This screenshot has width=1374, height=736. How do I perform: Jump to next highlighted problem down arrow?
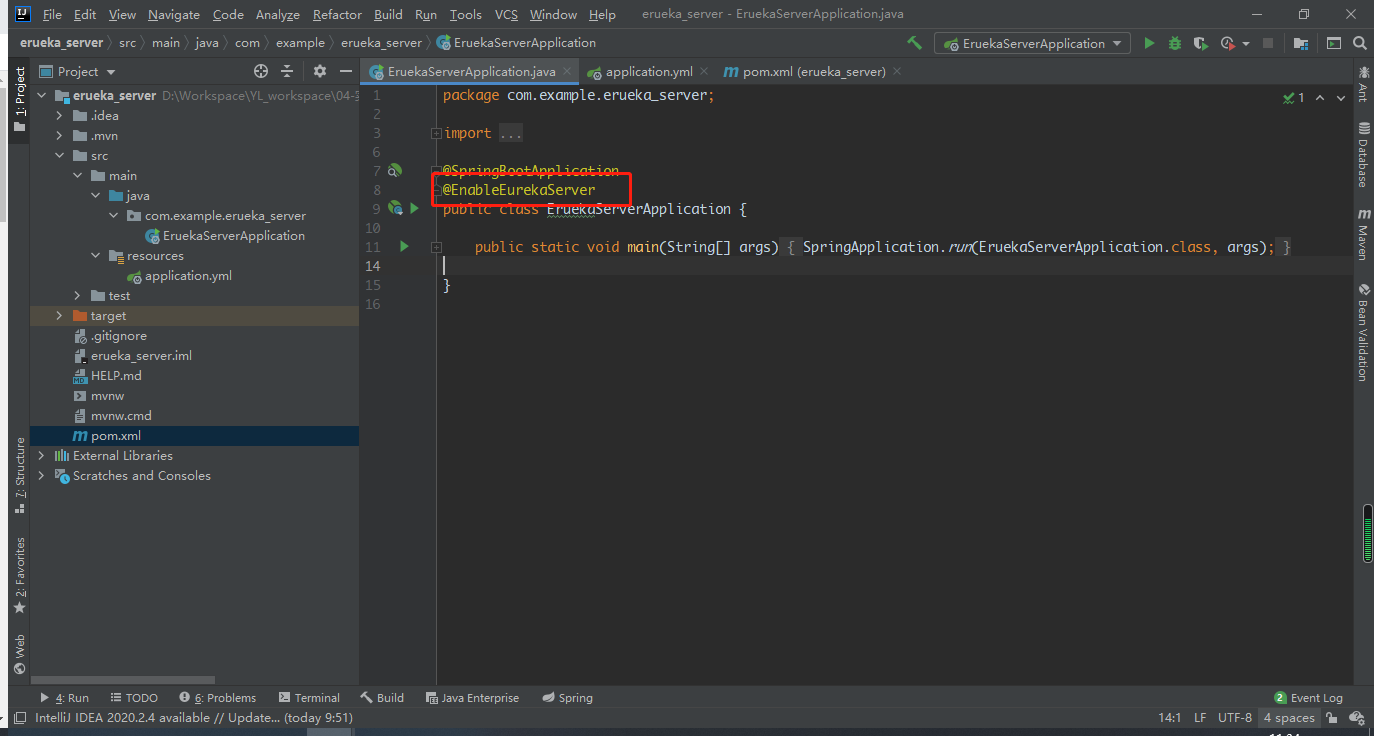[x=1342, y=98]
